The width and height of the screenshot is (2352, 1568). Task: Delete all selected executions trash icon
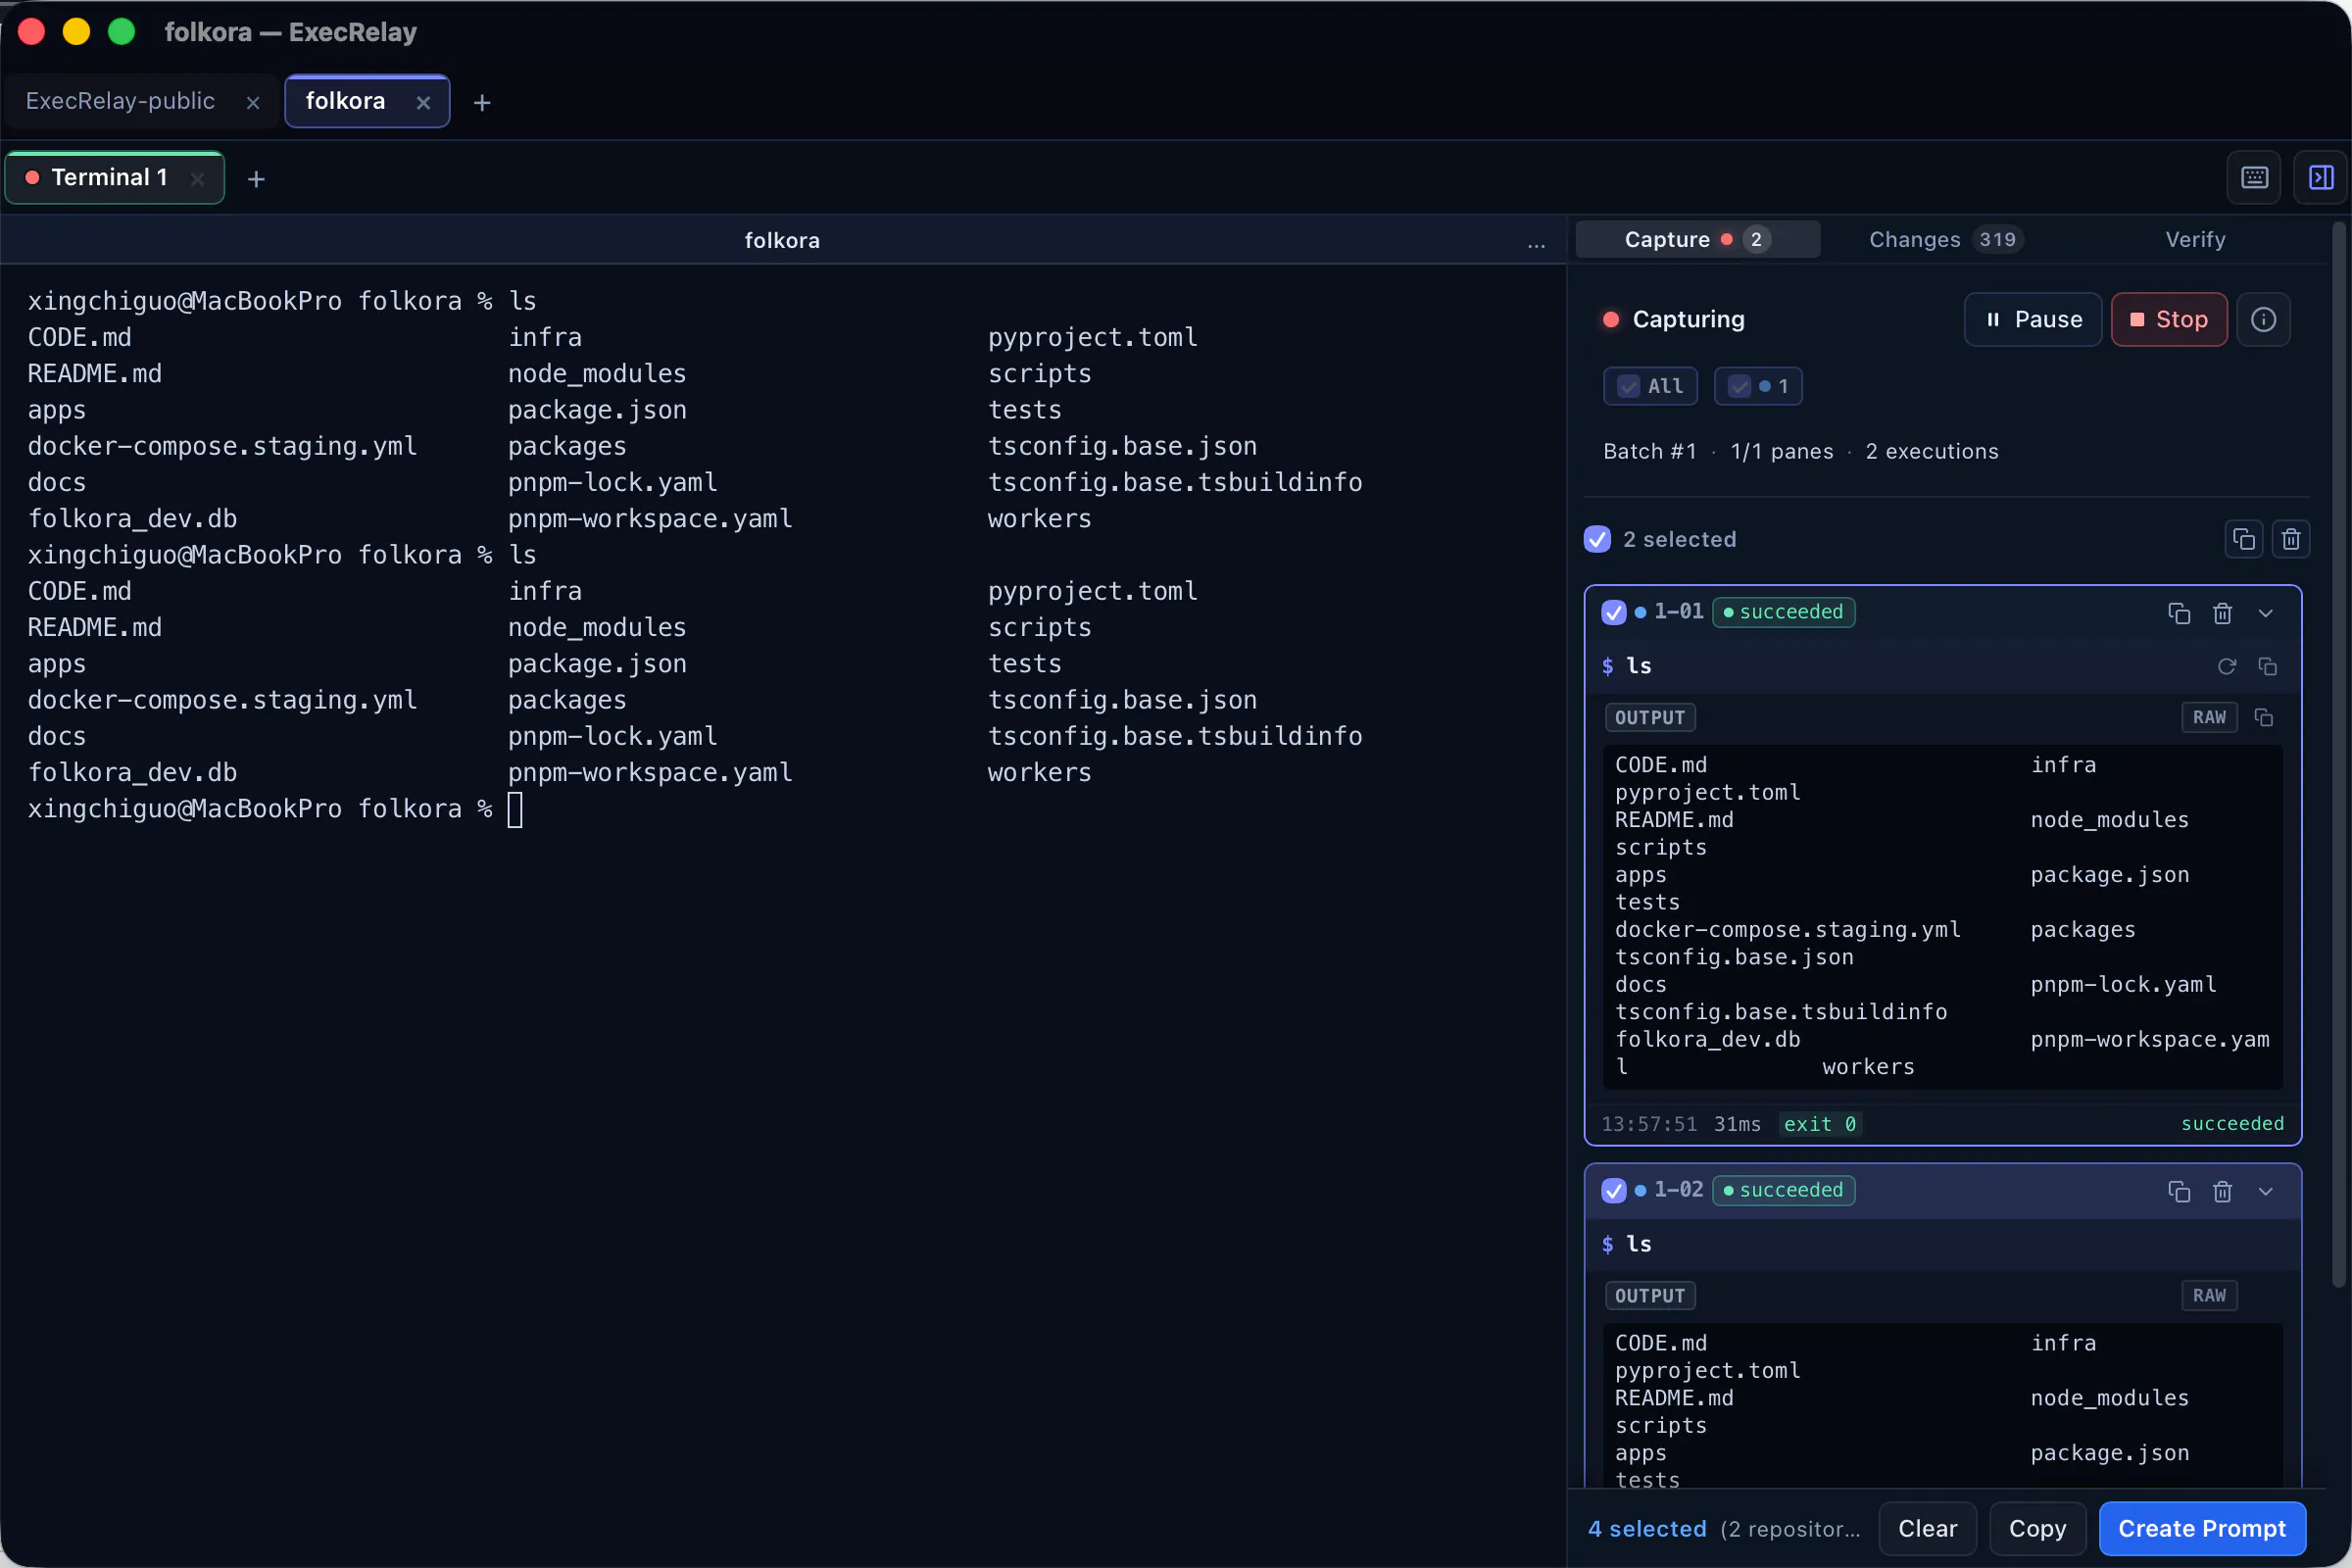click(2291, 540)
